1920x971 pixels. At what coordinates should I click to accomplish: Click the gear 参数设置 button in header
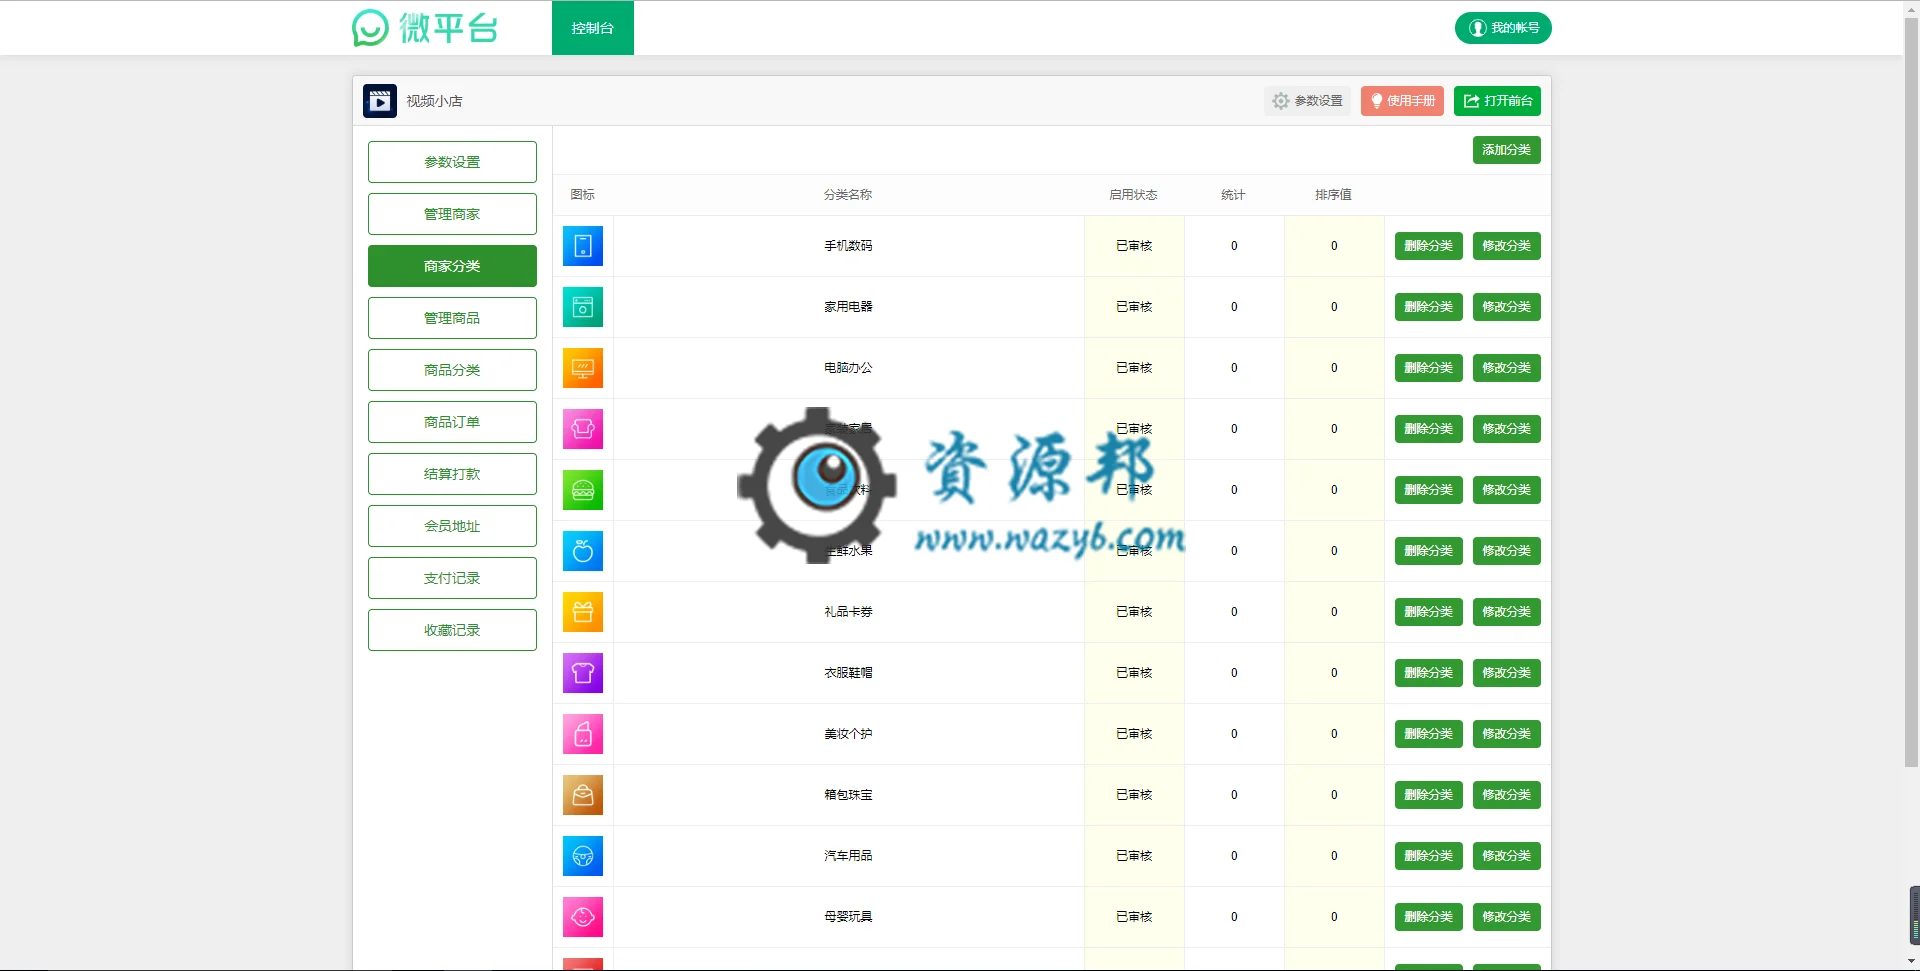(1307, 101)
